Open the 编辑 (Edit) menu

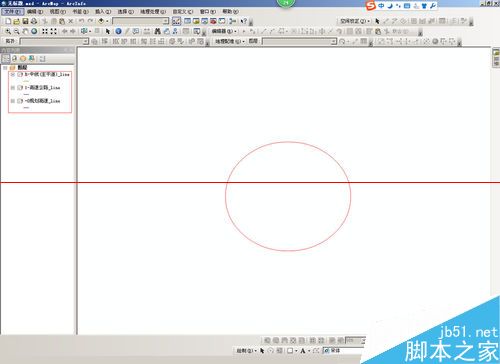pyautogui.click(x=35, y=12)
